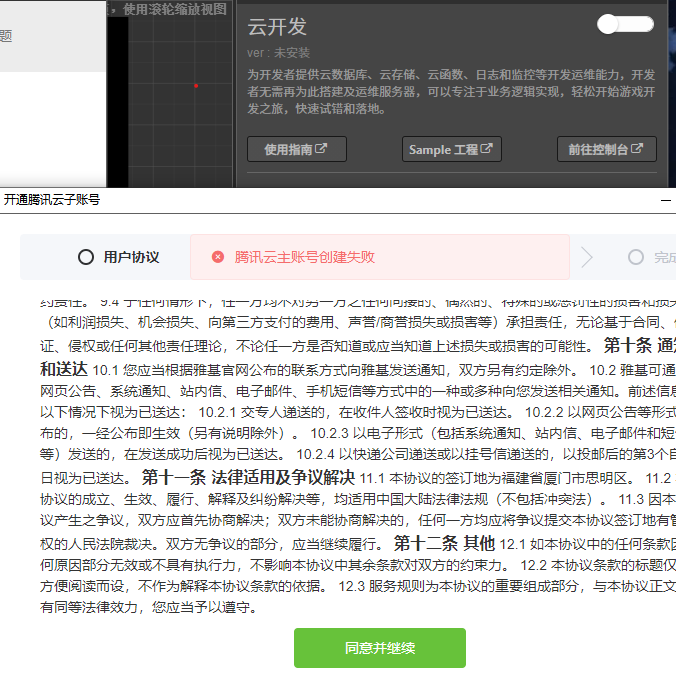Click the 使用滚轮缩放视图 hint text
Image resolution: width=676 pixels, height=692 pixels.
click(175, 9)
